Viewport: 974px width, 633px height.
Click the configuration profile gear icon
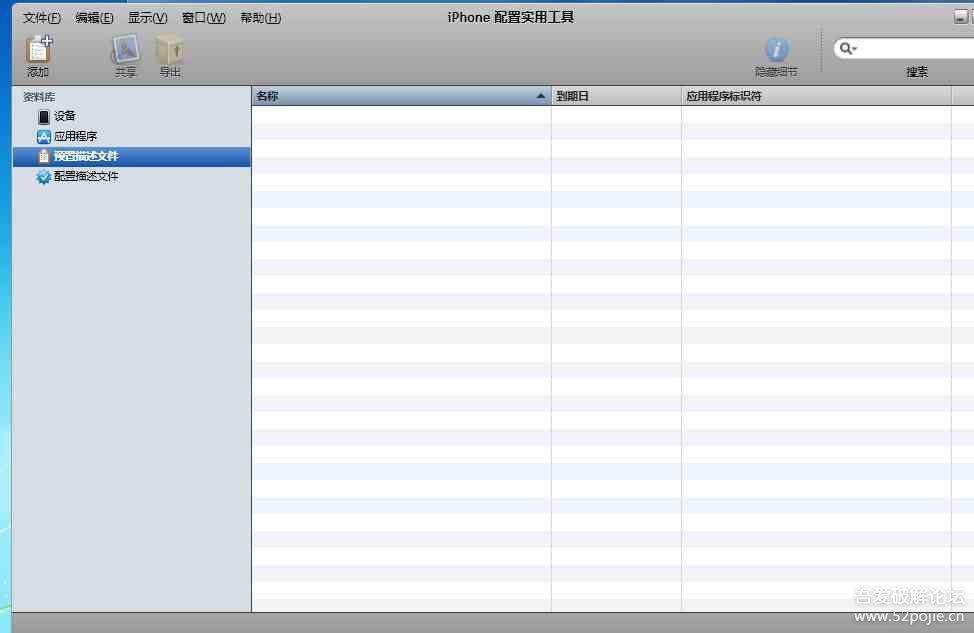coord(43,177)
